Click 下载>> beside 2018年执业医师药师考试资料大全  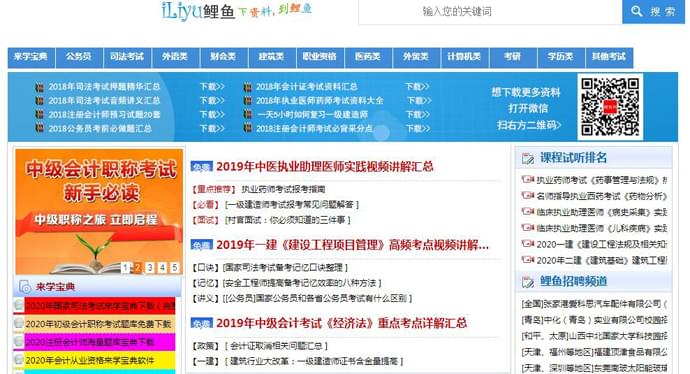pos(419,101)
